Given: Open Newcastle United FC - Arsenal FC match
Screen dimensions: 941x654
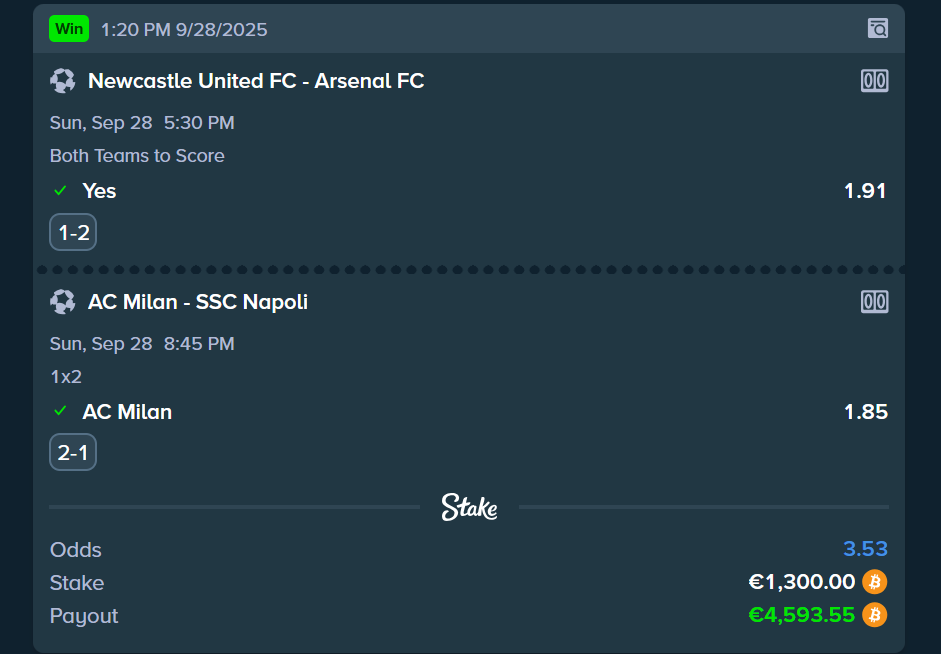Looking at the screenshot, I should point(256,81).
